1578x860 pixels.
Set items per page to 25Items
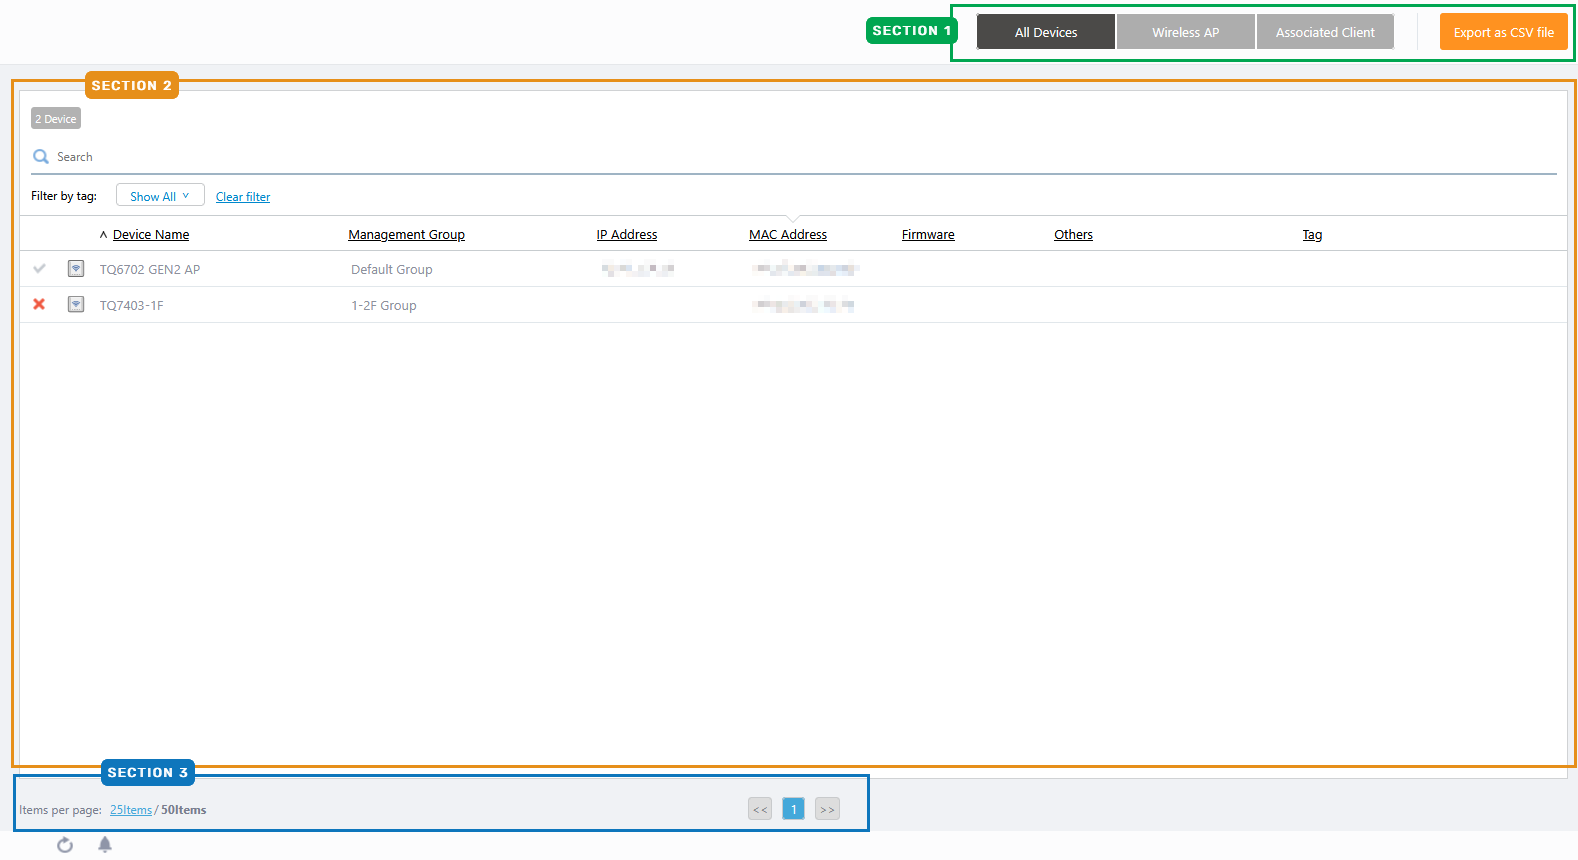click(131, 810)
